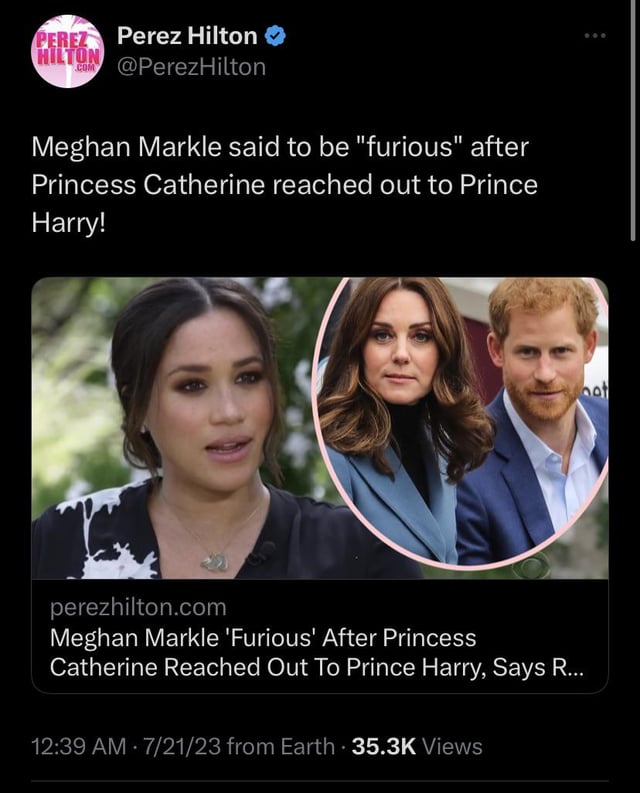Open the link card preview image

pos(320,428)
